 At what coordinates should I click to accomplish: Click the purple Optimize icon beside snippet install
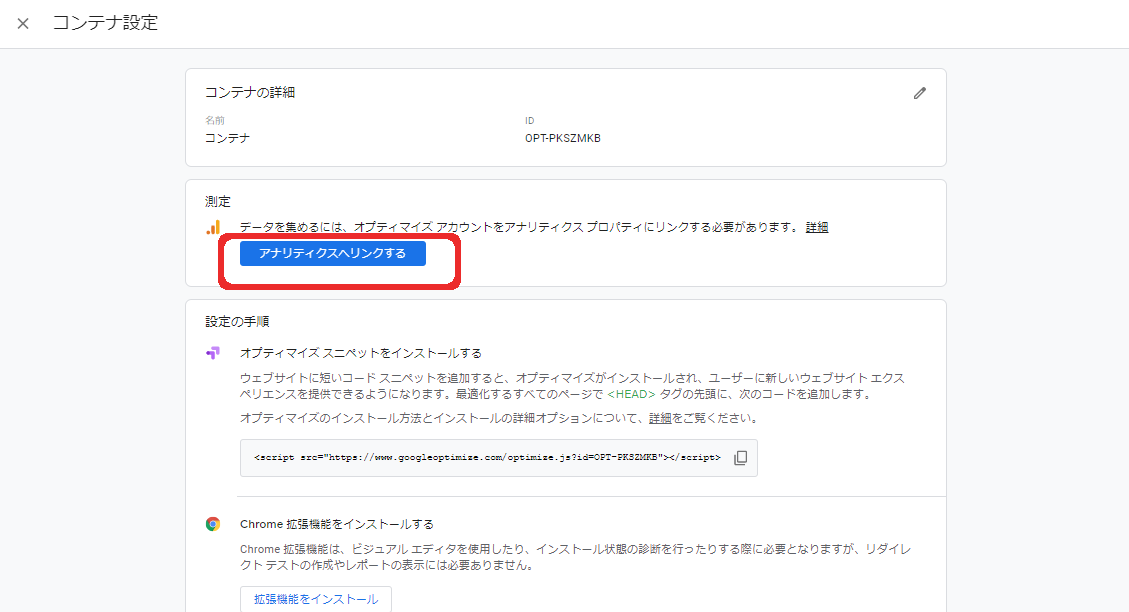coord(212,353)
